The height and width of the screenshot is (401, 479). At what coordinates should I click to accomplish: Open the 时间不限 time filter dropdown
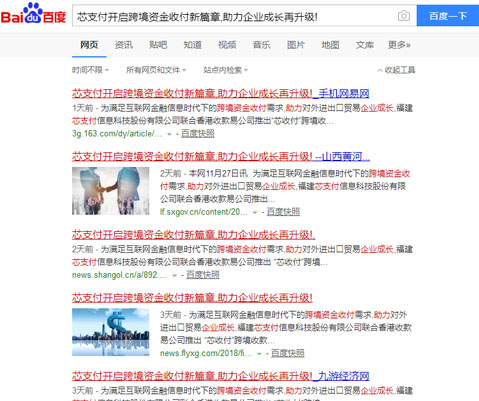coord(90,70)
